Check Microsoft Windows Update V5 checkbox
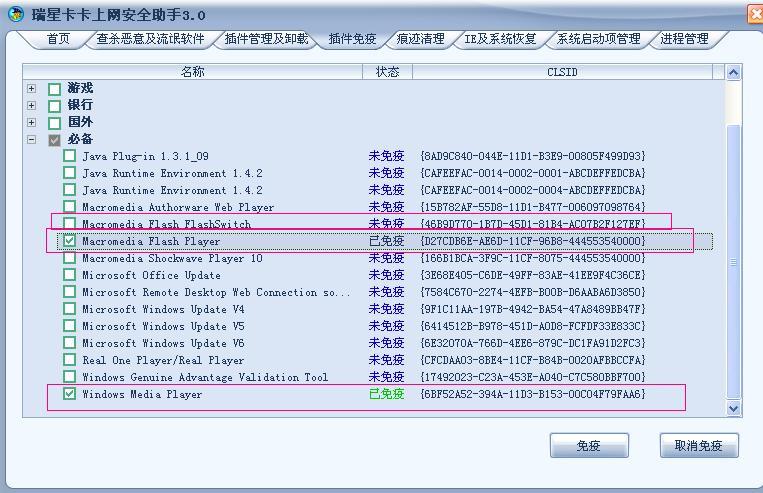 point(70,326)
